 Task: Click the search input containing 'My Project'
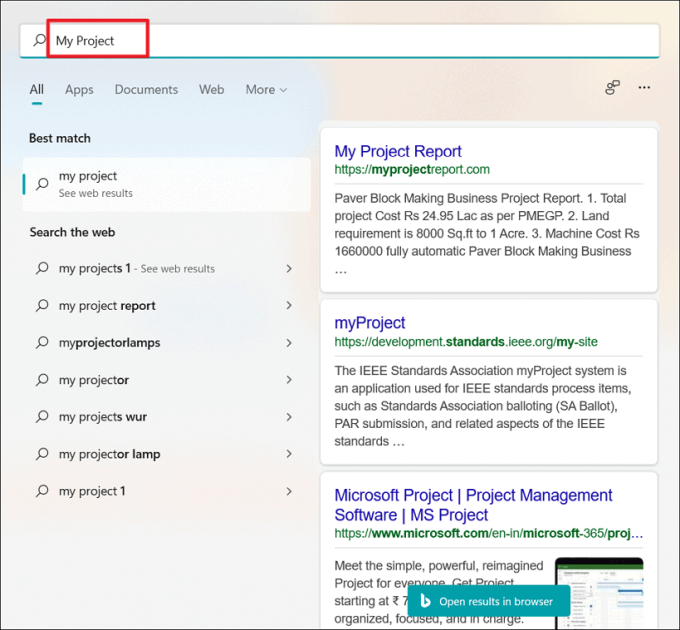340,40
